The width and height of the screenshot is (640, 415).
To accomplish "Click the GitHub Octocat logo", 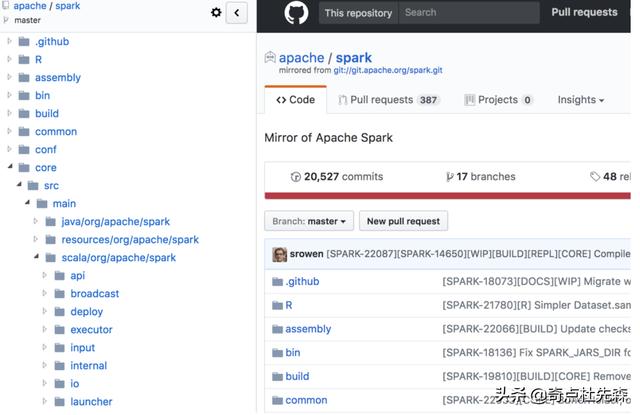I will 296,13.
